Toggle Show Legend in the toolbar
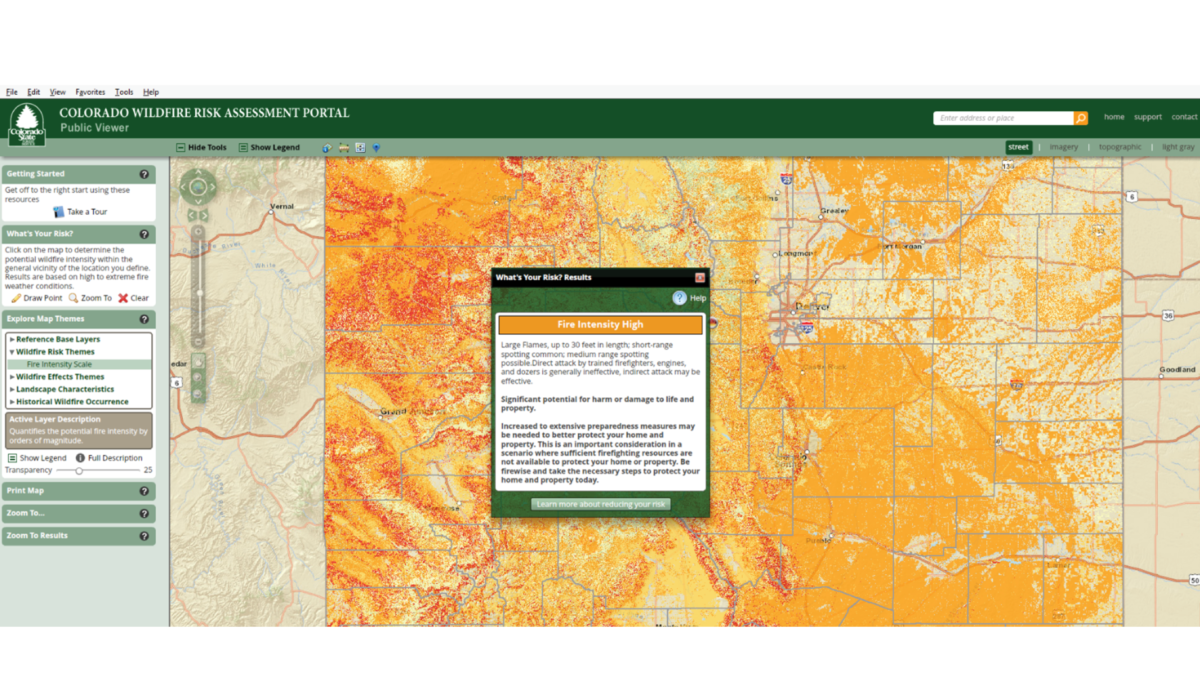 click(x=269, y=147)
